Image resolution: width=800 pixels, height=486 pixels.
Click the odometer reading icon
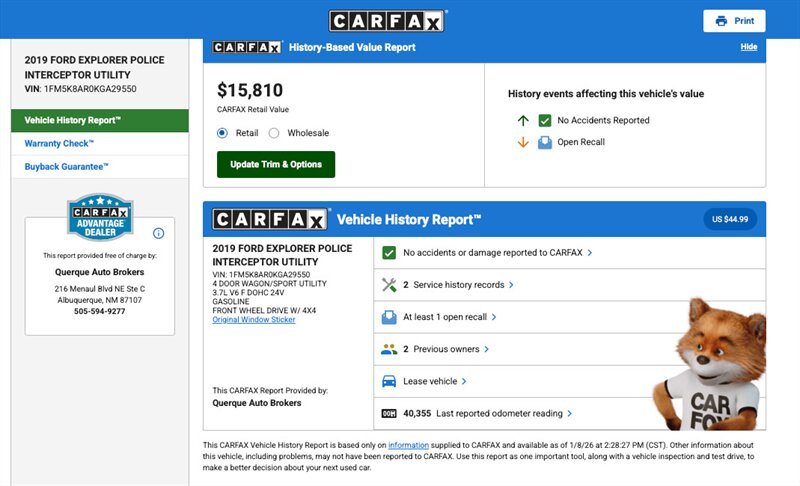(389, 413)
